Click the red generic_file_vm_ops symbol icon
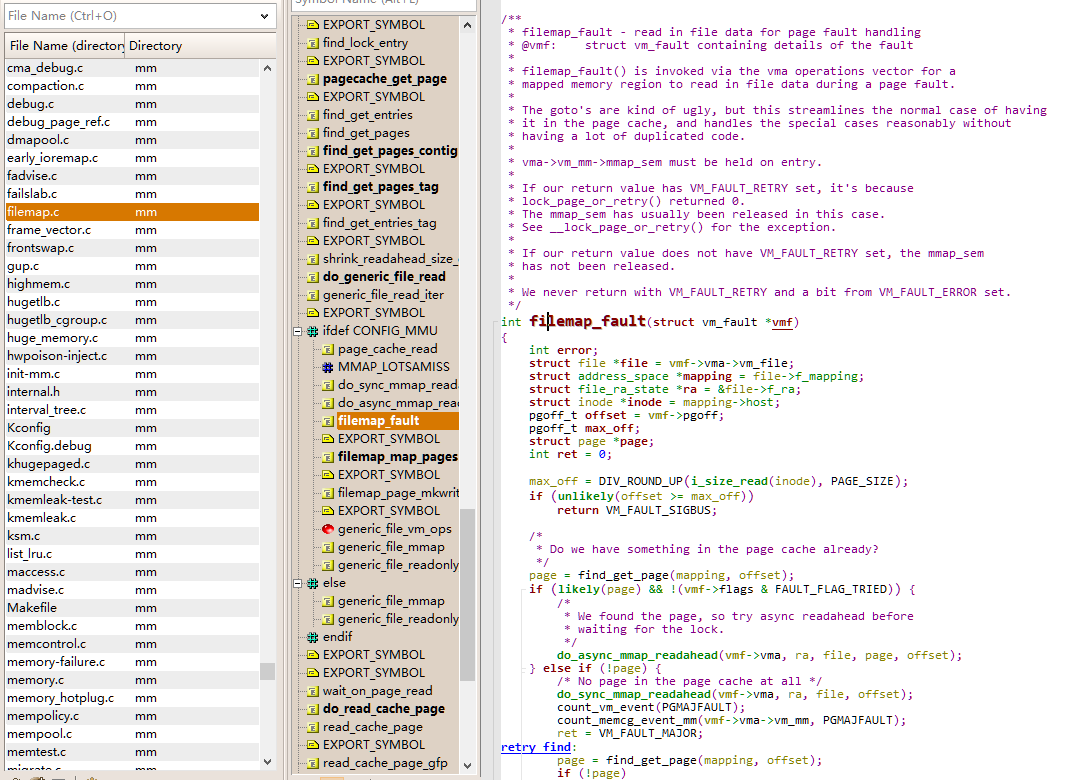The width and height of the screenshot is (1073, 780). 328,529
